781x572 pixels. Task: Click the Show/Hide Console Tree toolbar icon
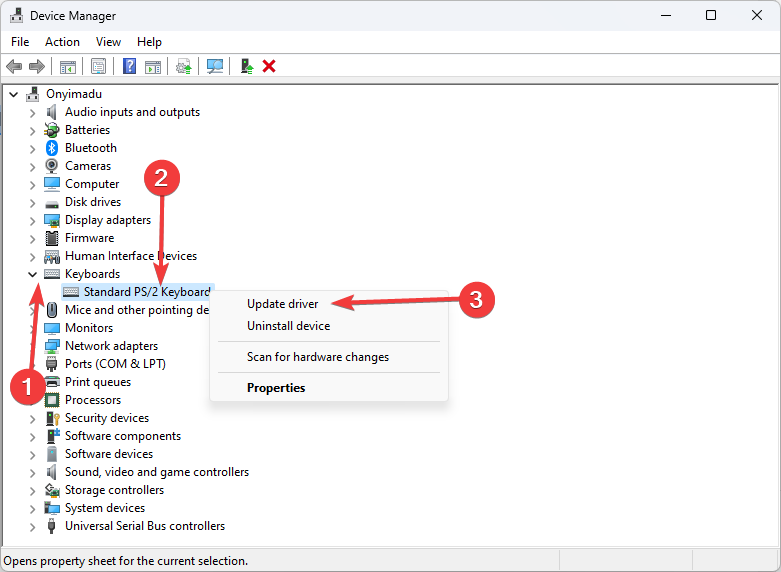point(68,66)
